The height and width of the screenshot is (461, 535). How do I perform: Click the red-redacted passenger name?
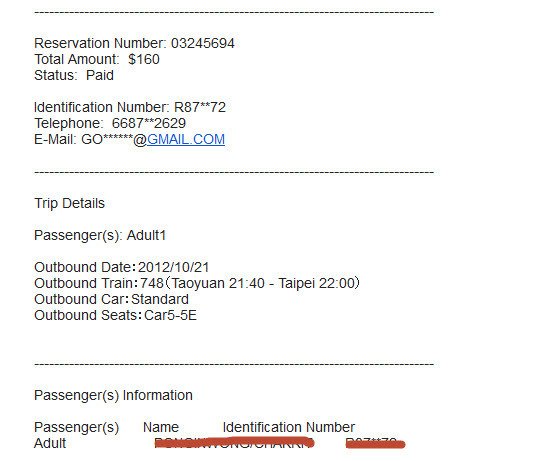click(234, 443)
